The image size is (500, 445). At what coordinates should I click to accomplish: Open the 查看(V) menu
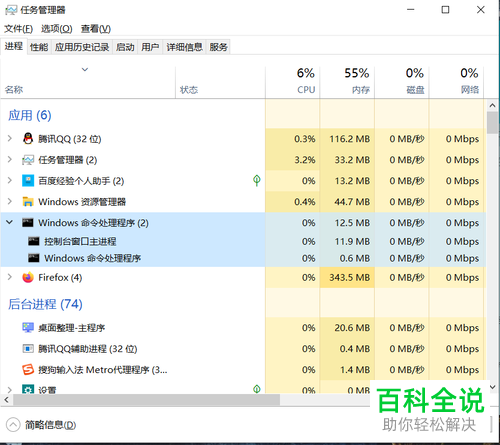click(x=96, y=29)
